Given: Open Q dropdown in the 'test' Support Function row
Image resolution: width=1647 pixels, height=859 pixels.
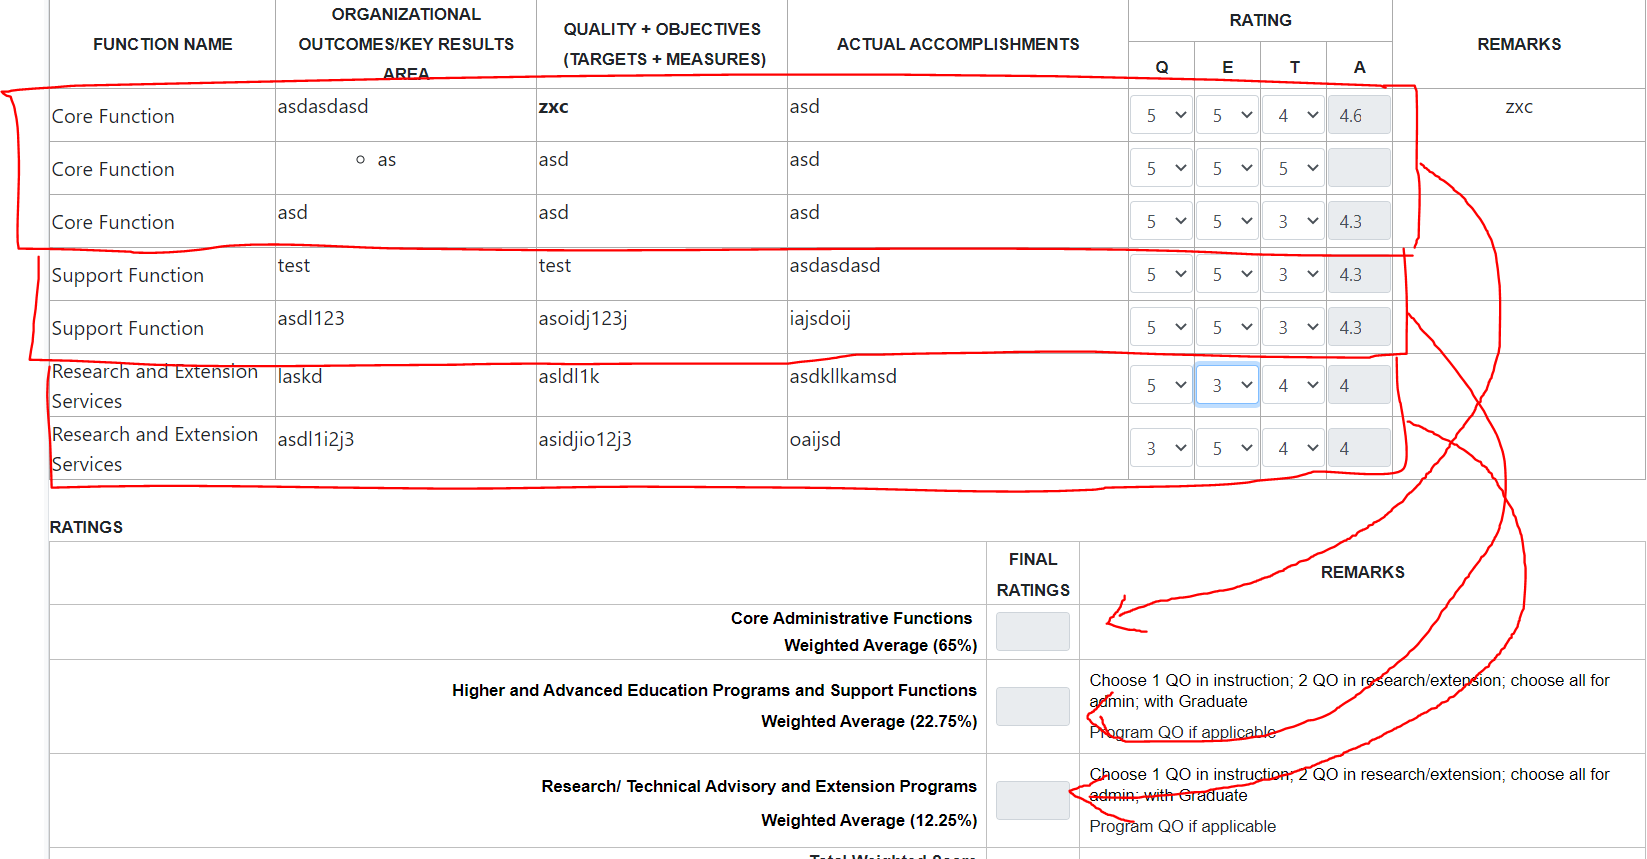Looking at the screenshot, I should (1162, 274).
